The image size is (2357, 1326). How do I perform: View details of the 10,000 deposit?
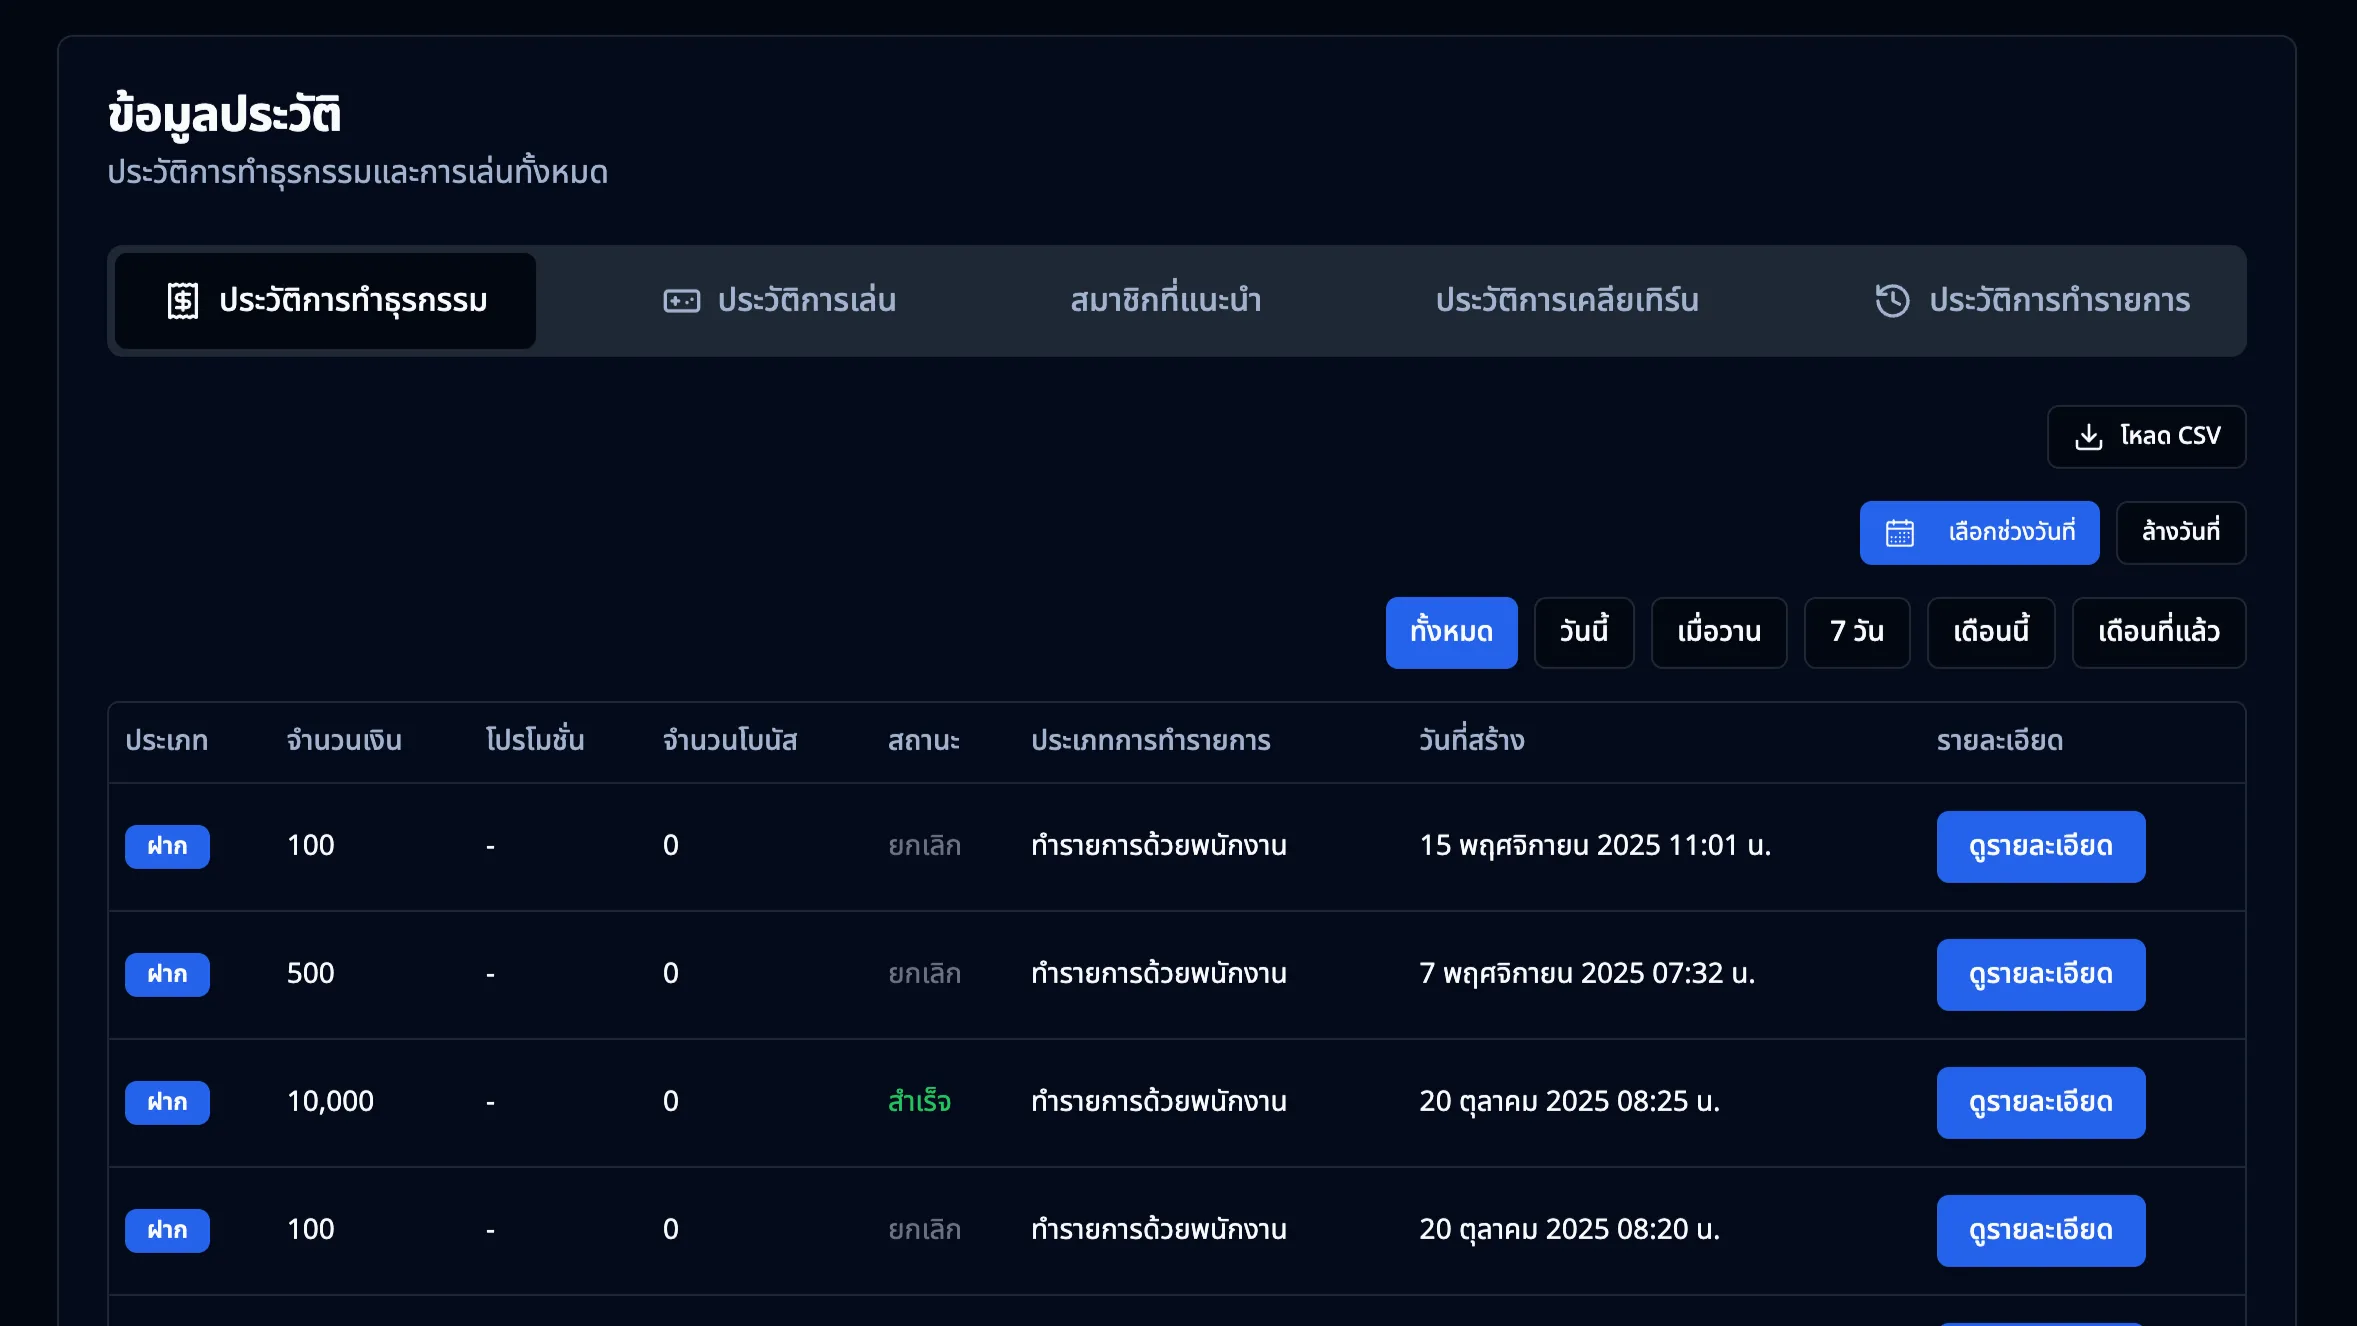(x=2040, y=1102)
